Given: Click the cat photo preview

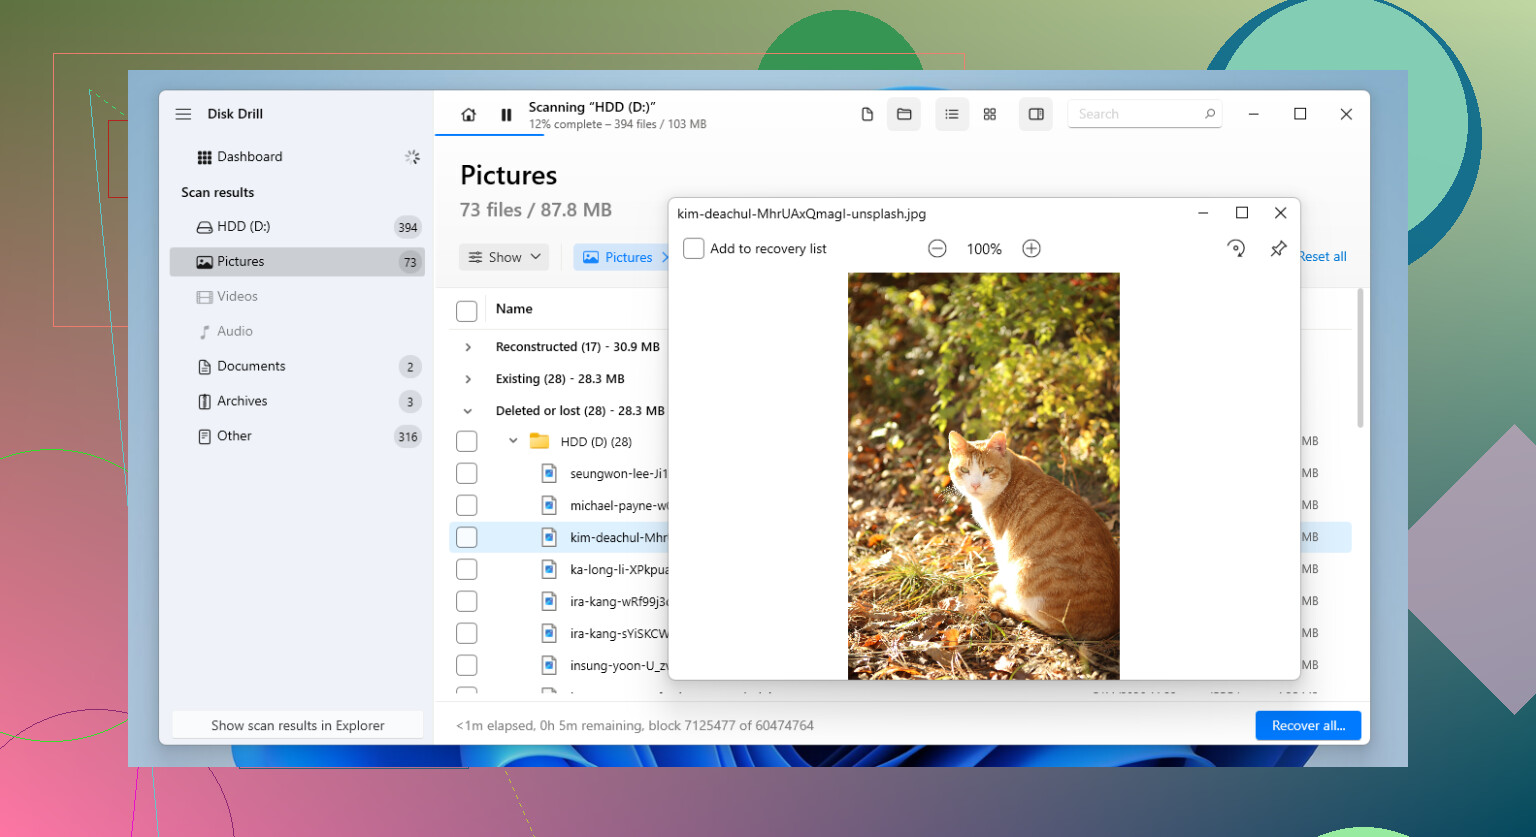Looking at the screenshot, I should (x=984, y=476).
